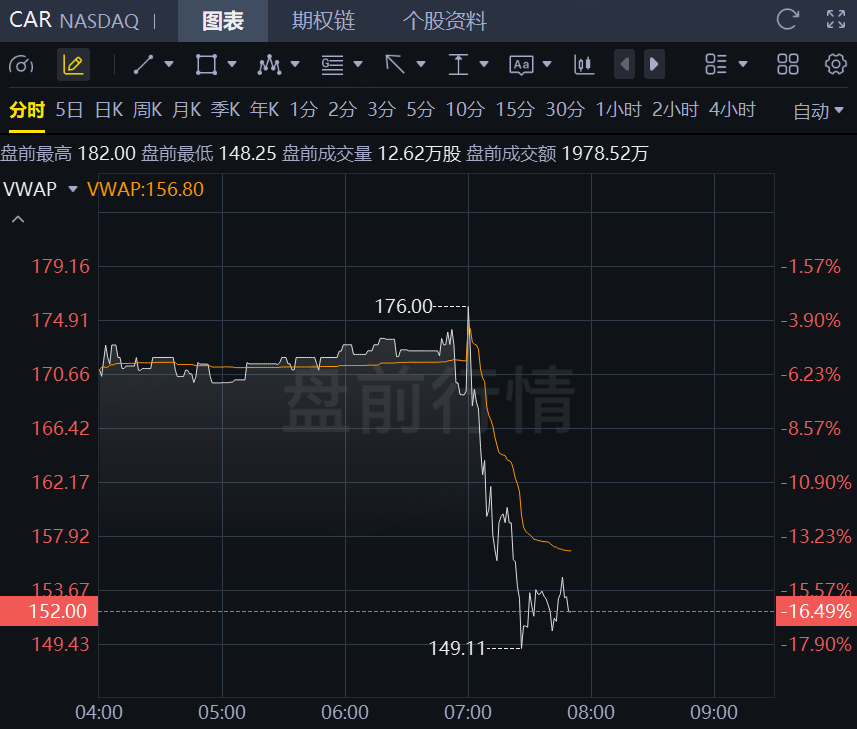
Task: Switch to the 期权链 tab
Action: coord(323,21)
